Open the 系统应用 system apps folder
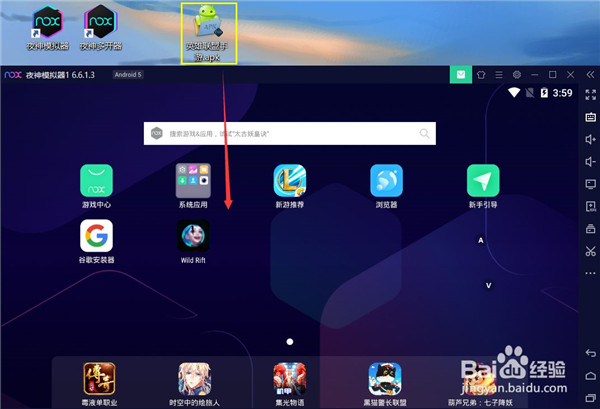The height and width of the screenshot is (409, 600). [192, 181]
